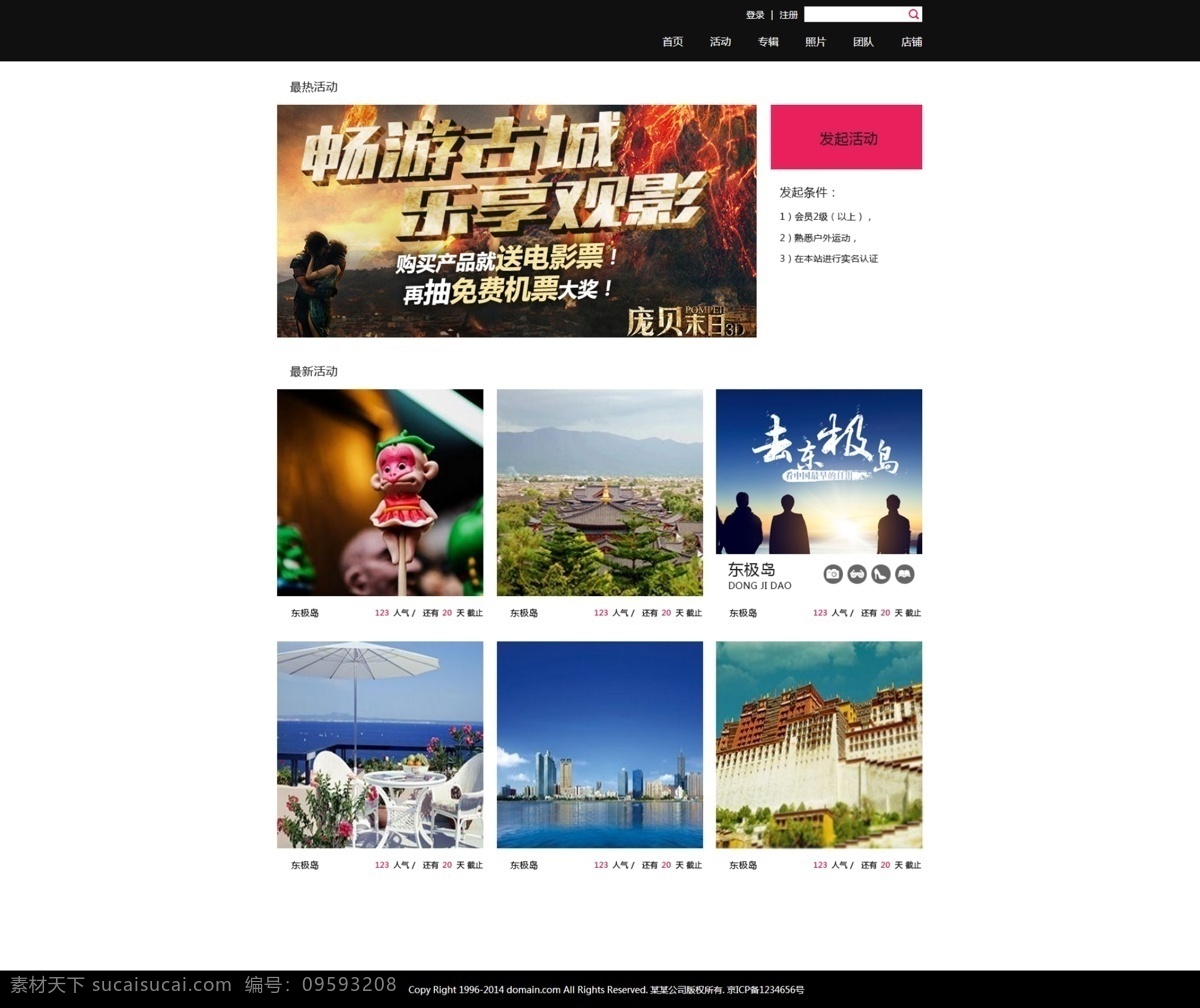Click 东极岛 title under city skyline photo
Viewport: 1200px width, 1008px height.
[524, 865]
